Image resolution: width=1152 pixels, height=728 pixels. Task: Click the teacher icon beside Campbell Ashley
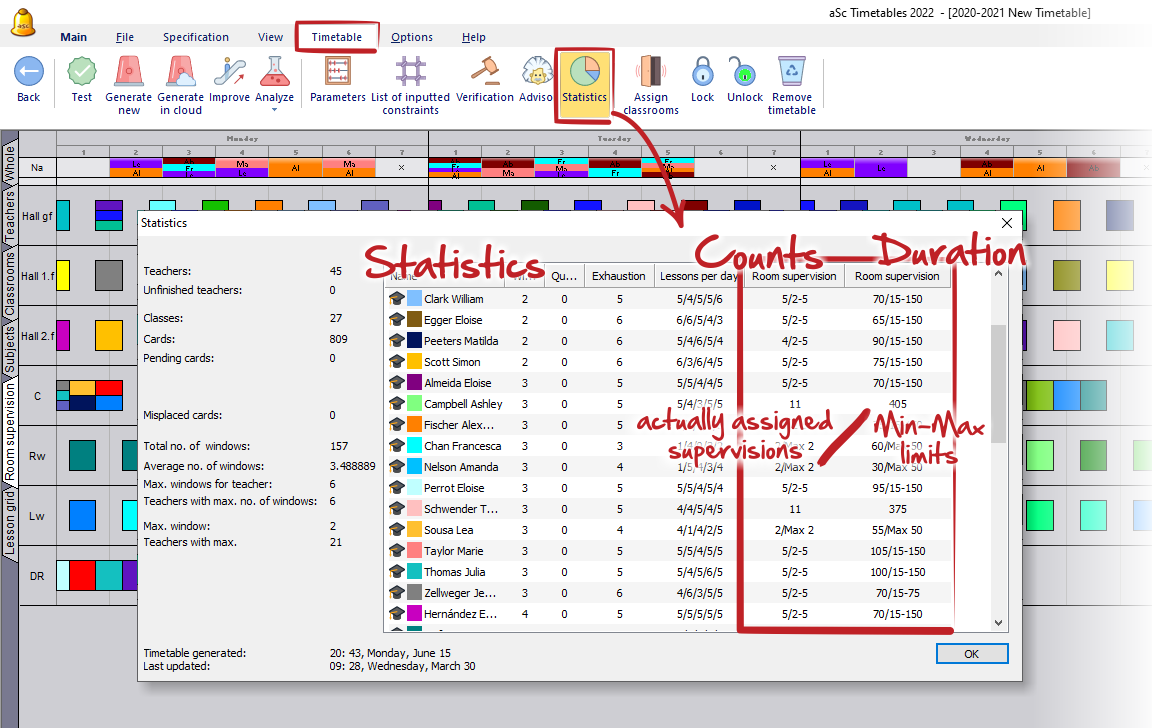[x=397, y=403]
